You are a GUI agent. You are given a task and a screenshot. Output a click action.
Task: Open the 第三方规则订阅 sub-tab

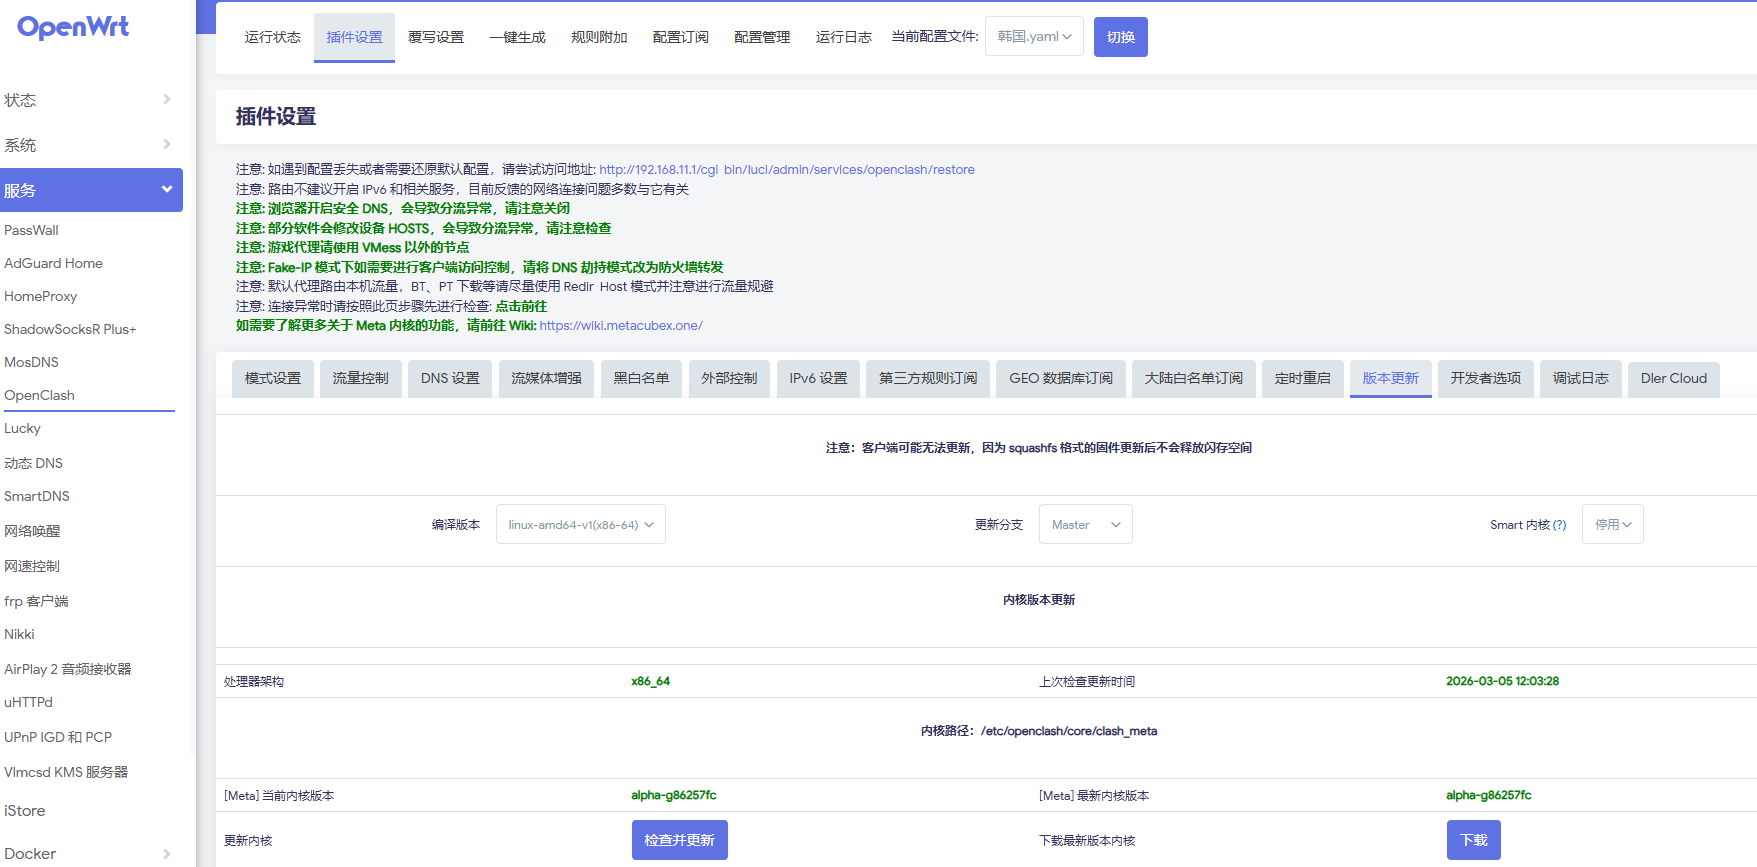(928, 379)
